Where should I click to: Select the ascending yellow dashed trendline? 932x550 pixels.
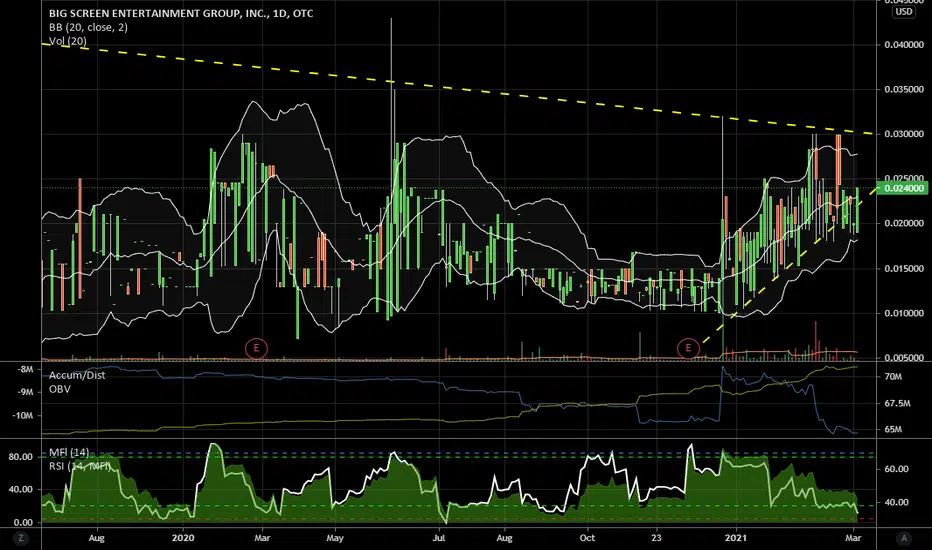point(788,267)
